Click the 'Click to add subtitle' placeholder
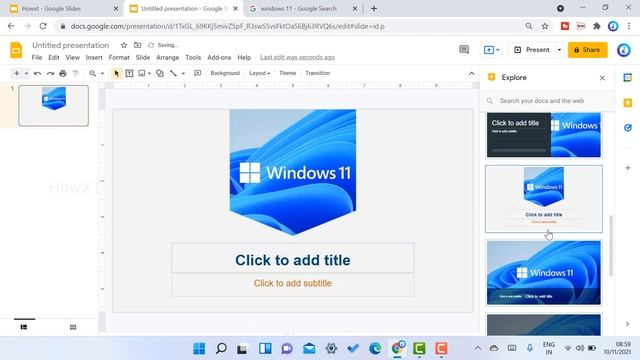This screenshot has height=360, width=640. click(293, 284)
